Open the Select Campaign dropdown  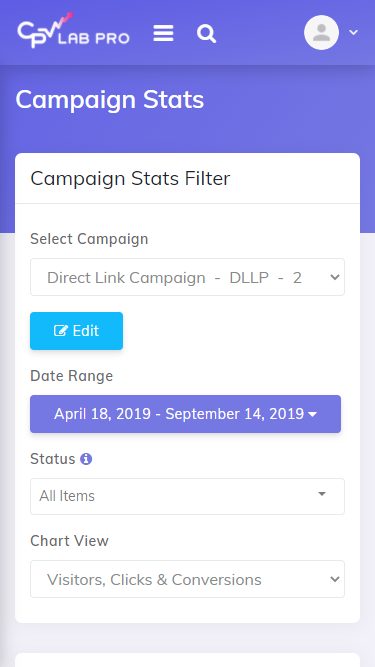[188, 277]
